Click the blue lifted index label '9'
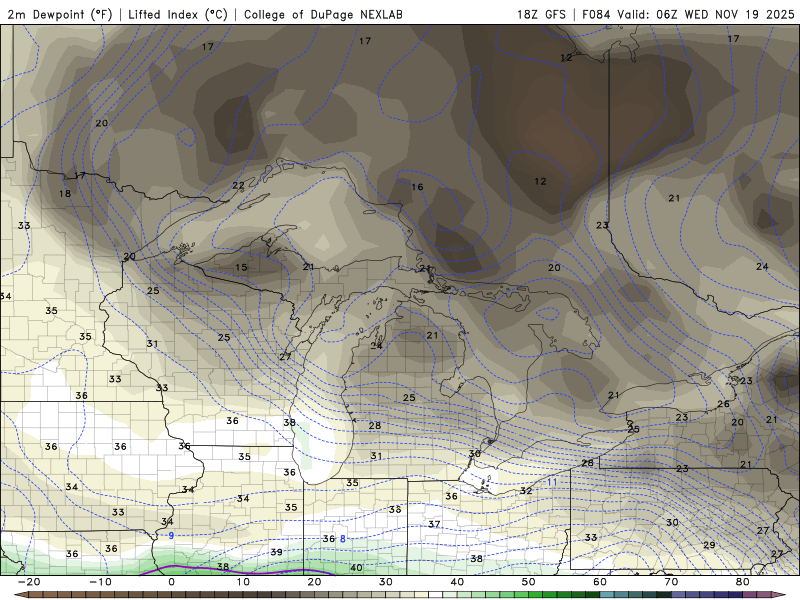The image size is (800, 600). click(171, 536)
